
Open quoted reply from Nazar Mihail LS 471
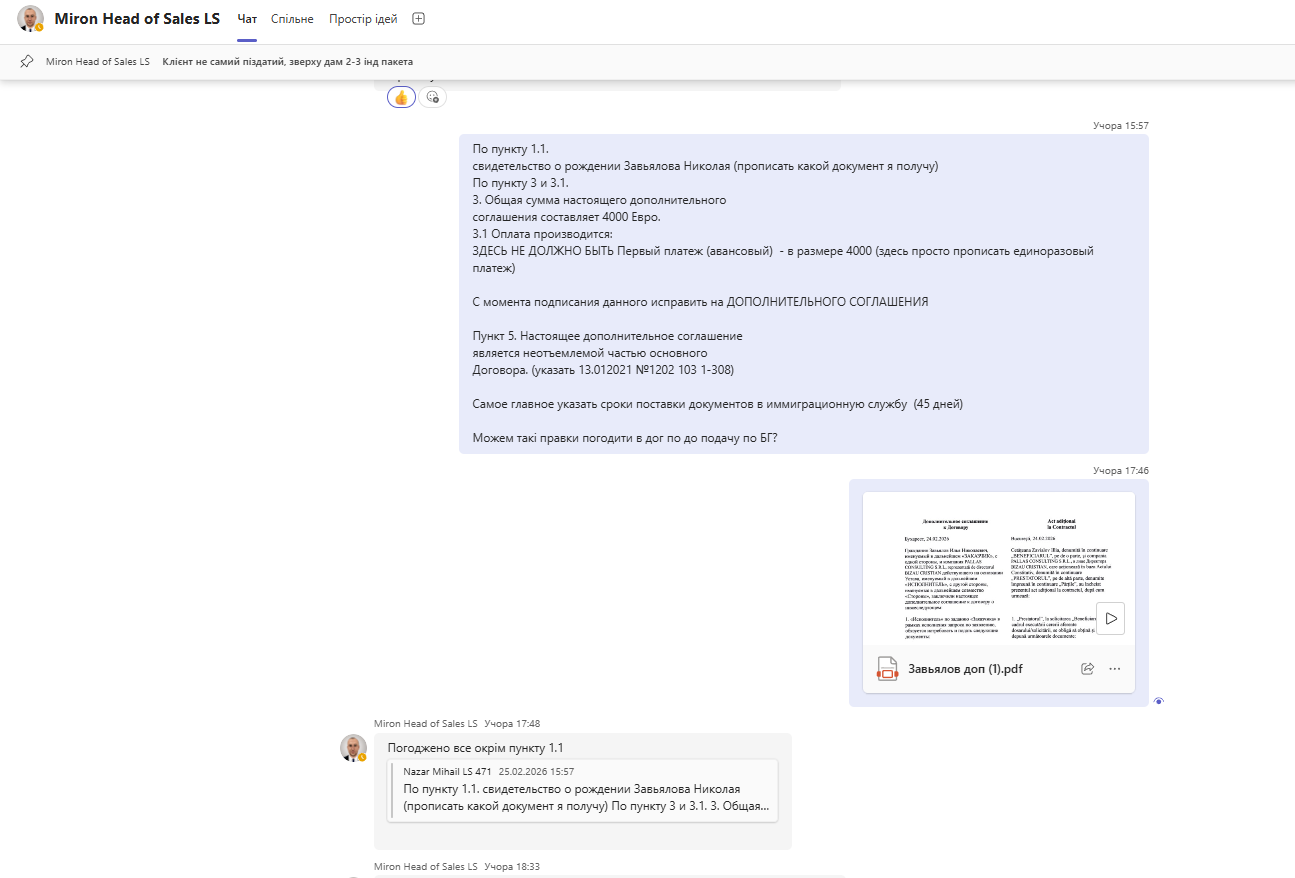coord(584,791)
